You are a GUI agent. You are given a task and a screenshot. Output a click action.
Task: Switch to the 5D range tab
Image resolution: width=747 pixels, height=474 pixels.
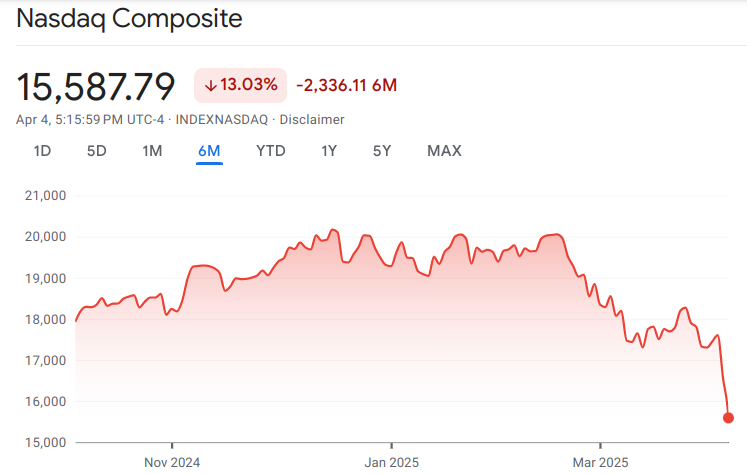coord(96,151)
